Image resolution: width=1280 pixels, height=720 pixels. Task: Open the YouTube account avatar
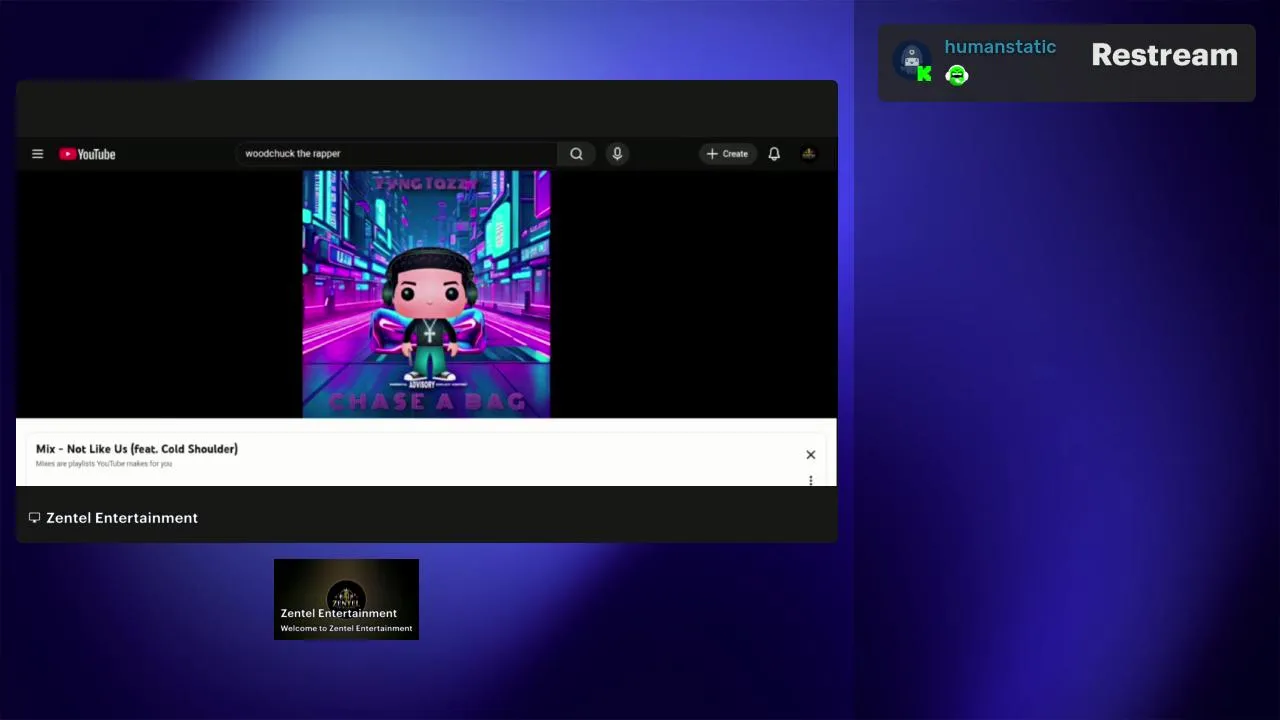809,154
